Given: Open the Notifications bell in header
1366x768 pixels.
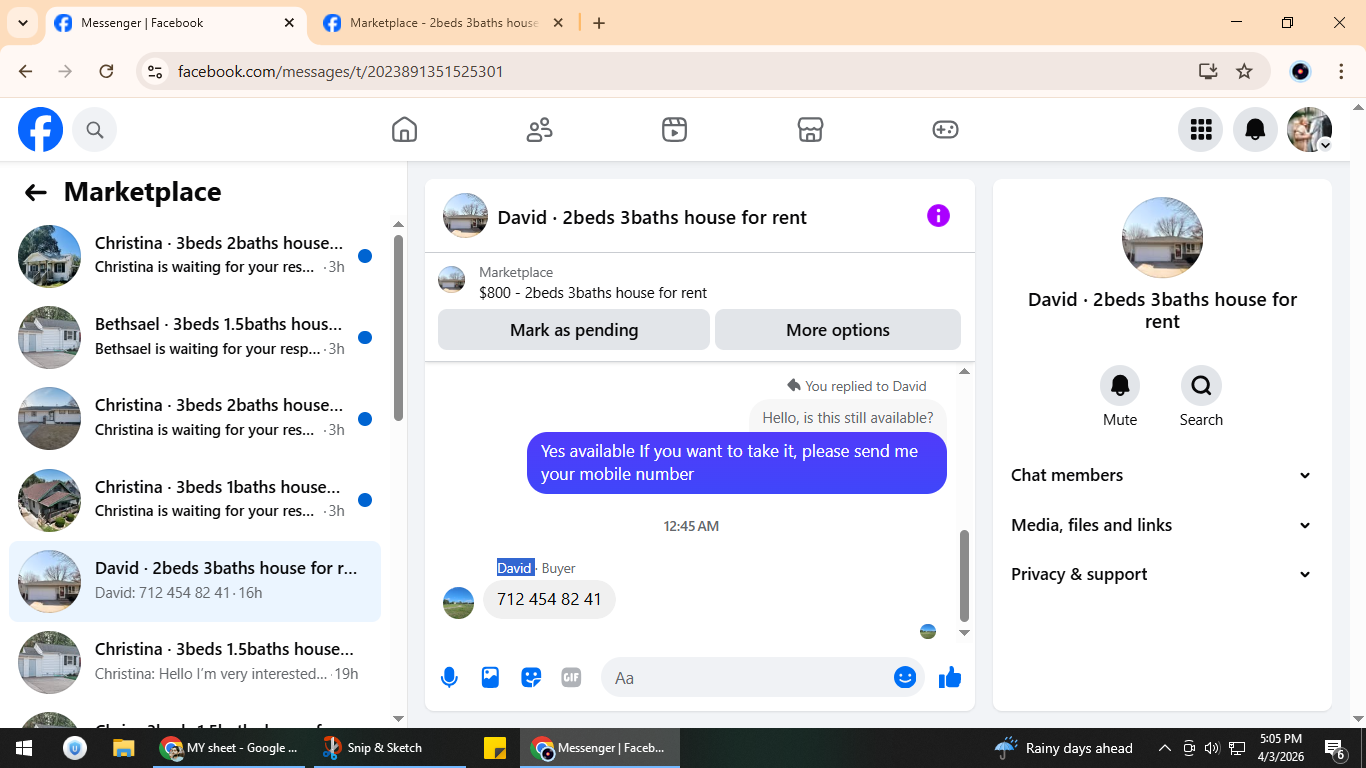Looking at the screenshot, I should [x=1255, y=130].
